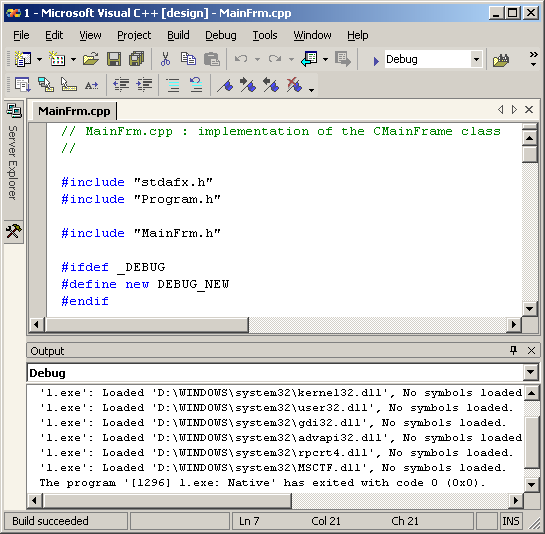This screenshot has width=545, height=534.
Task: Click the '#include "Program.h"' code line
Action: click(141, 199)
